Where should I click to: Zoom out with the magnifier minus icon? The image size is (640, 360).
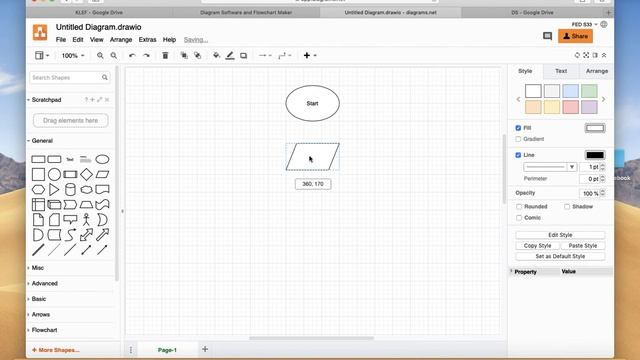pyautogui.click(x=114, y=56)
